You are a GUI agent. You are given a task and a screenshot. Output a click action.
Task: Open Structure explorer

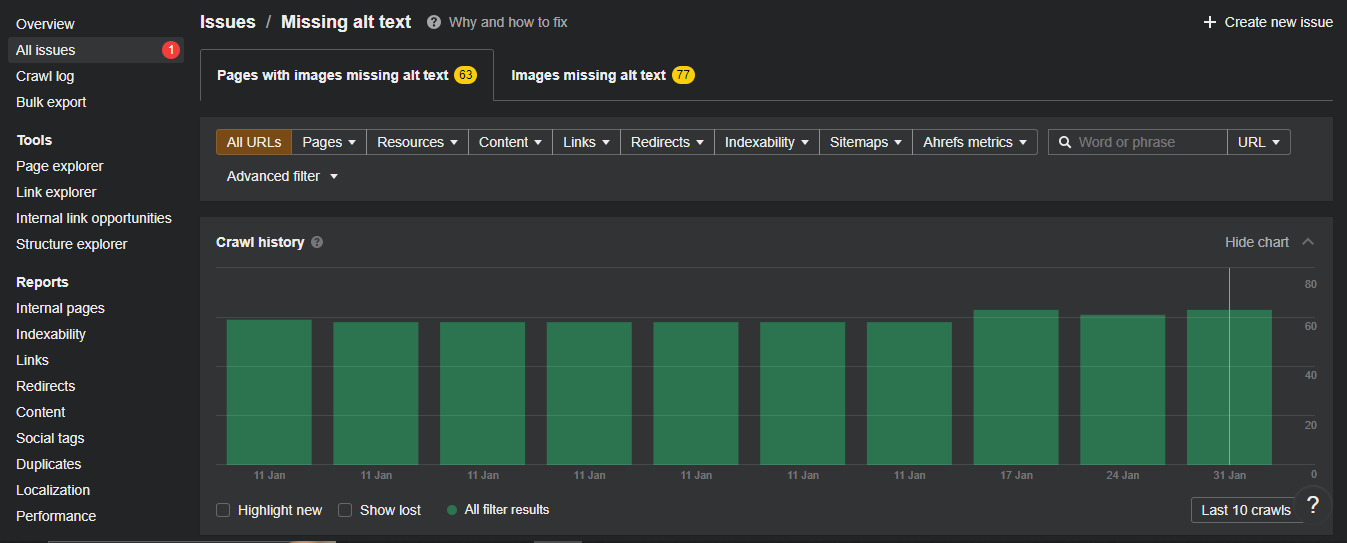[x=72, y=244]
